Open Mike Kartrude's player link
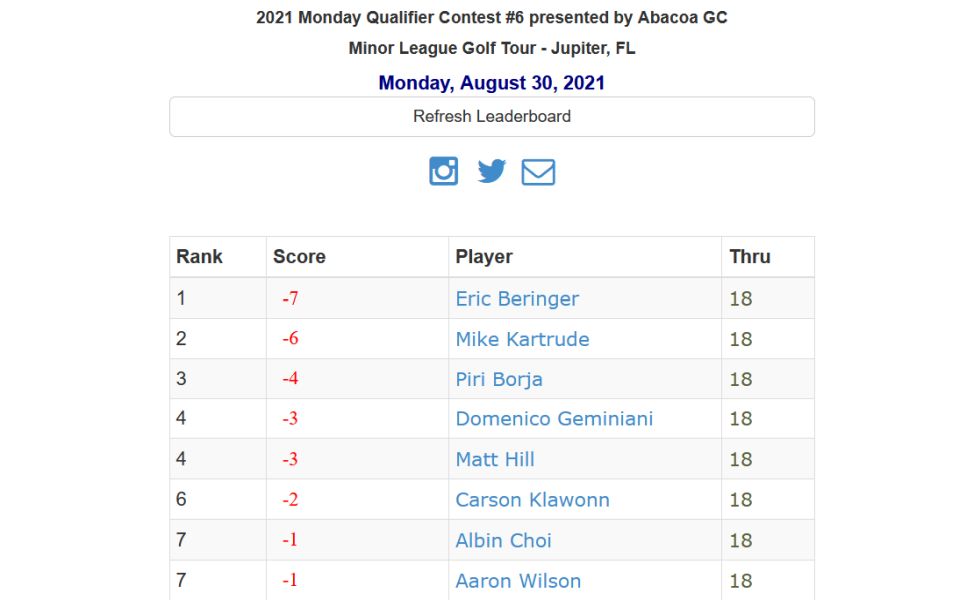Image resolution: width=980 pixels, height=600 pixels. pos(522,339)
